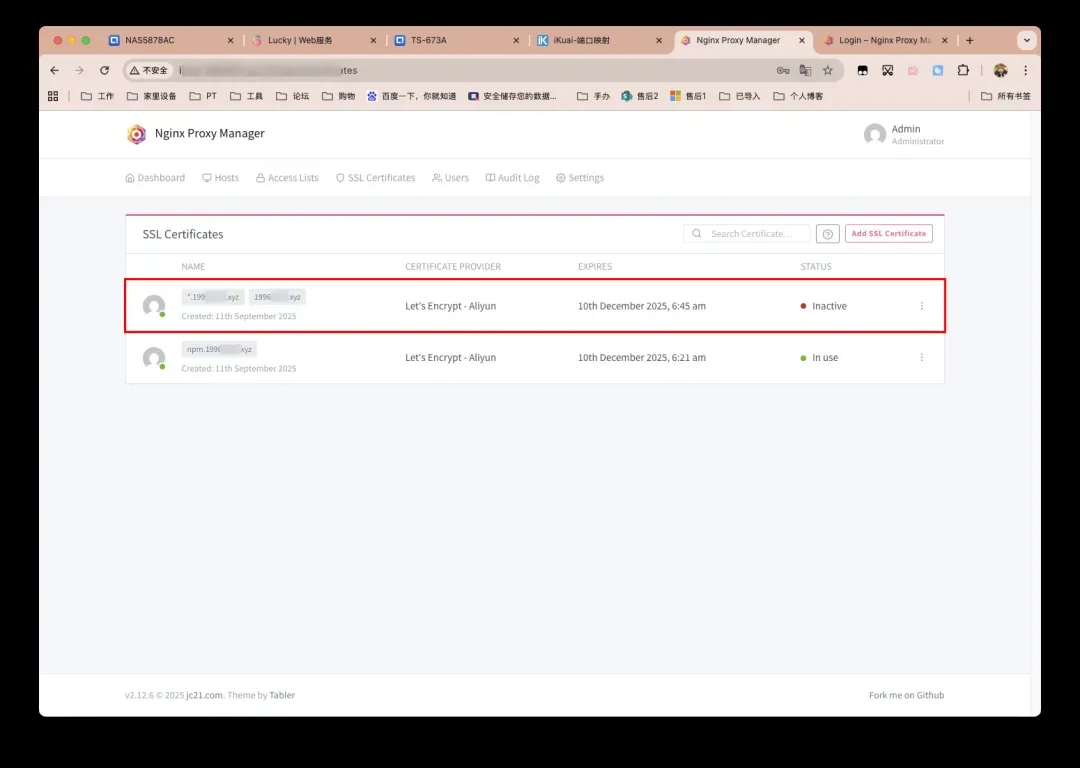Viewport: 1080px width, 768px height.
Task: Bookmark this page with the star icon
Action: (827, 71)
